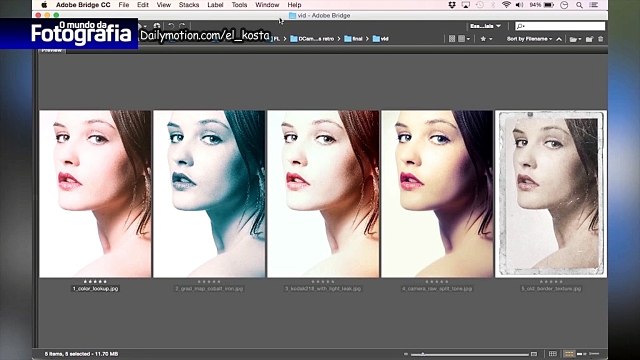
Task: Select the 1_color_lookup.jpg thumbnail
Action: point(95,194)
